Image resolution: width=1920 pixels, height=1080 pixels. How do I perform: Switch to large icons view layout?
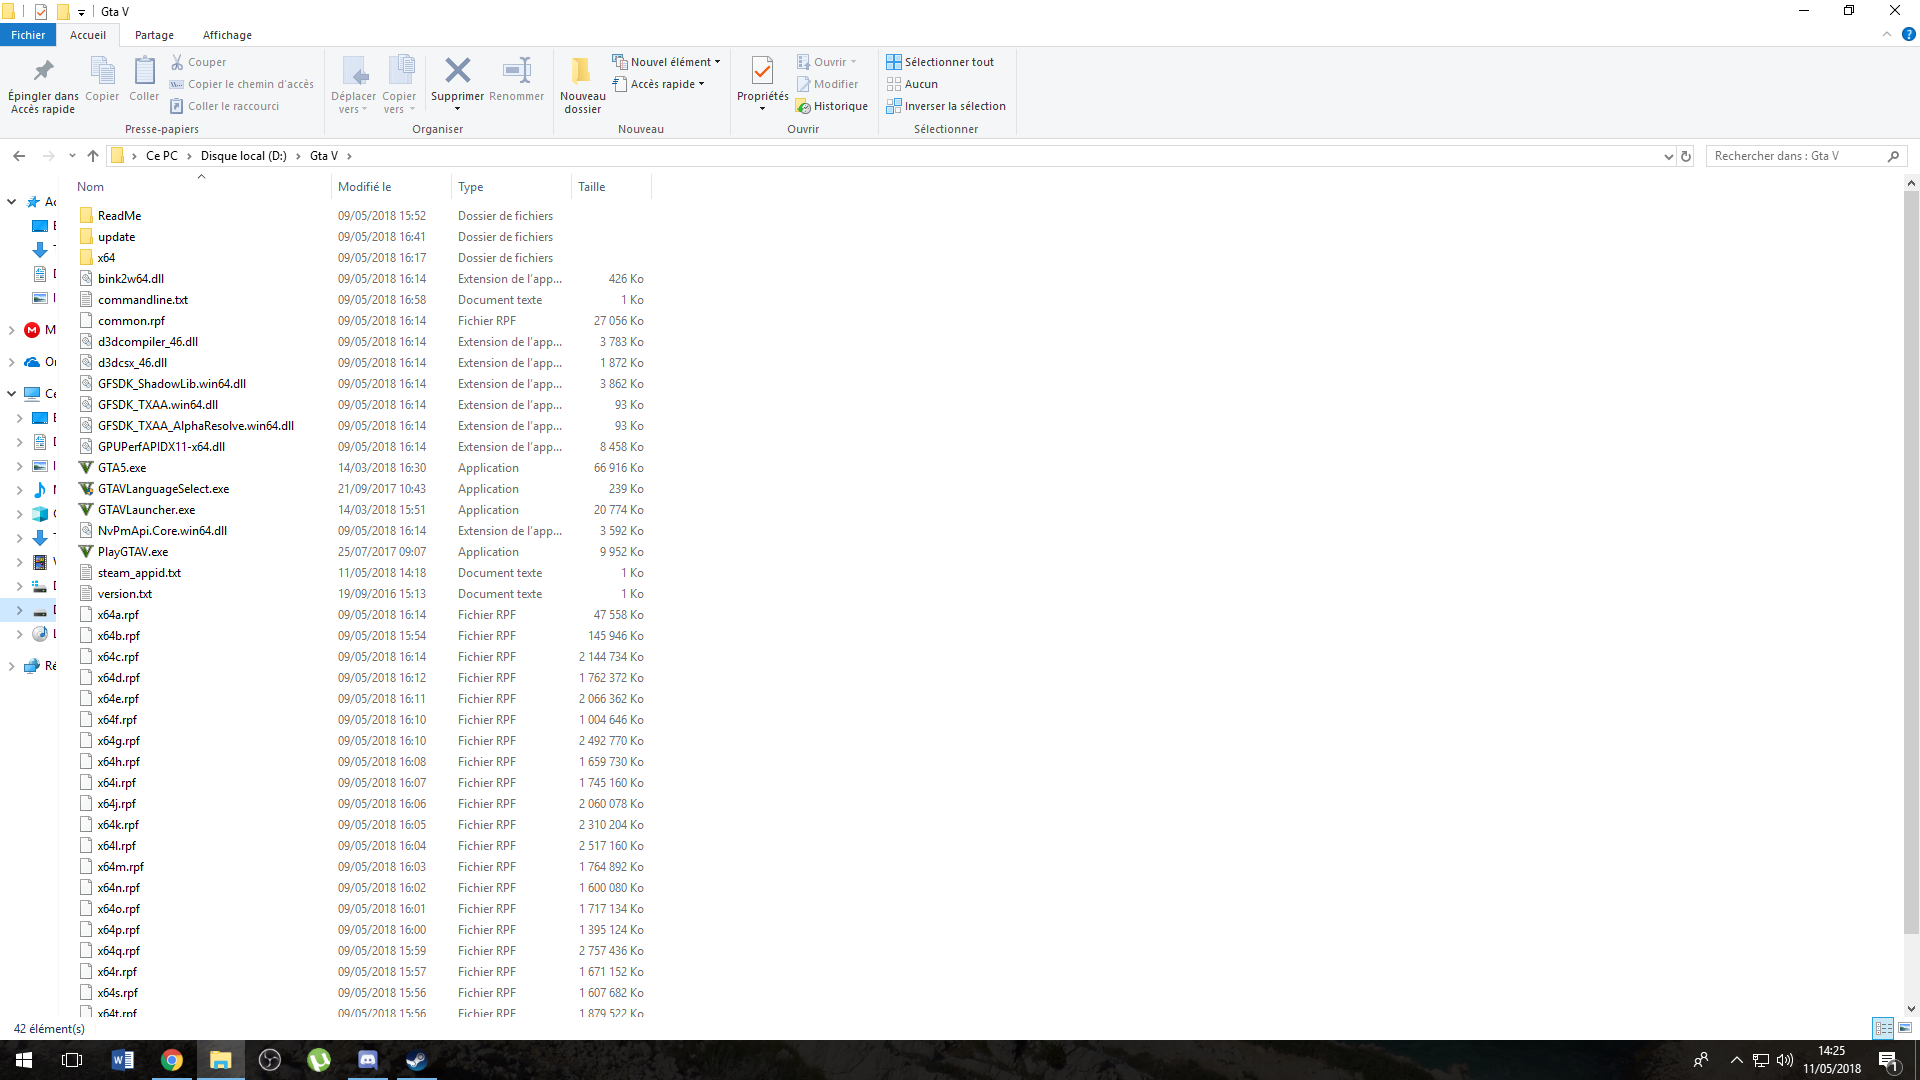[x=1905, y=1028]
